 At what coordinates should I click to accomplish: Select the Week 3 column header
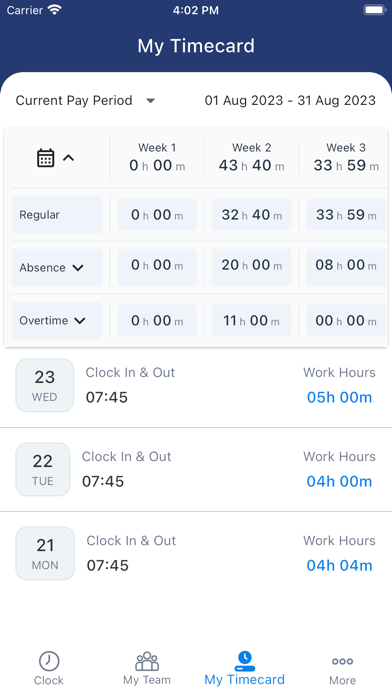point(346,158)
